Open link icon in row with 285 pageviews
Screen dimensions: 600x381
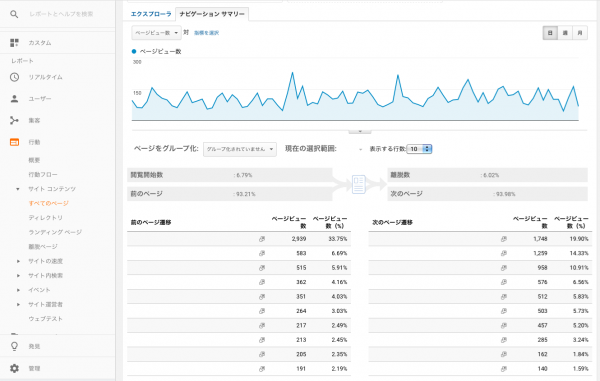(504, 340)
